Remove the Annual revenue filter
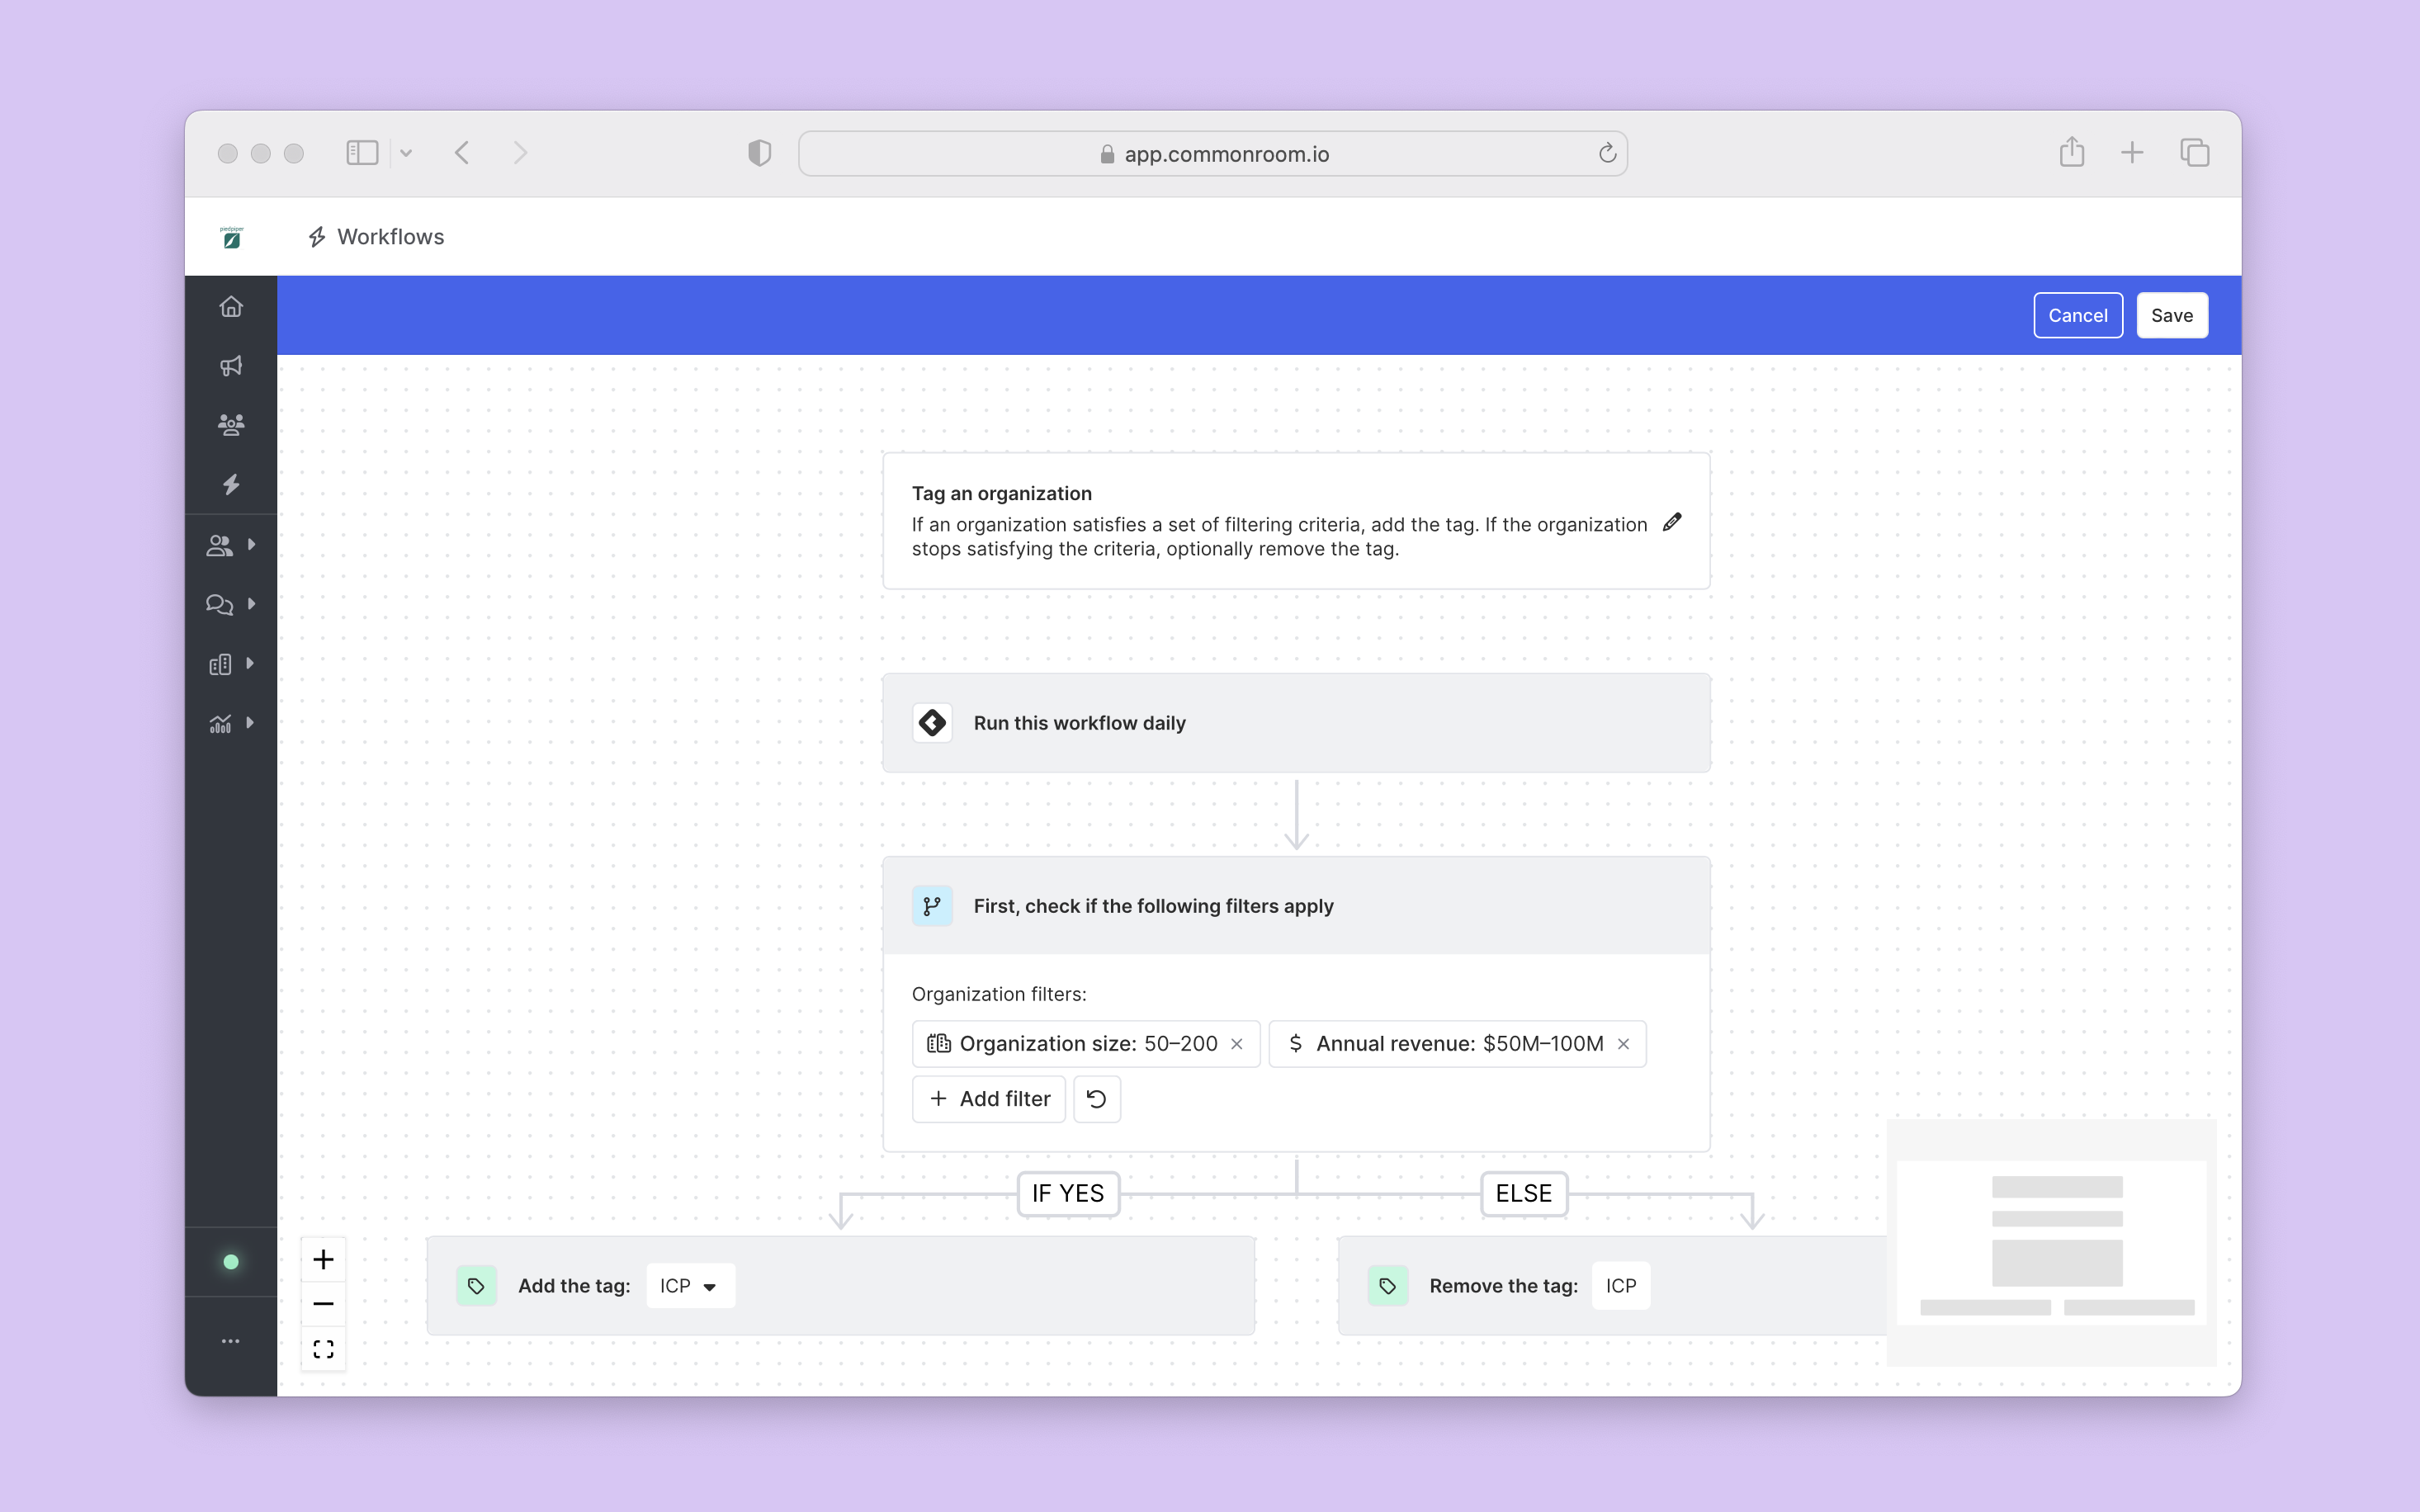Screen dimensions: 2420x1512 point(1623,1044)
